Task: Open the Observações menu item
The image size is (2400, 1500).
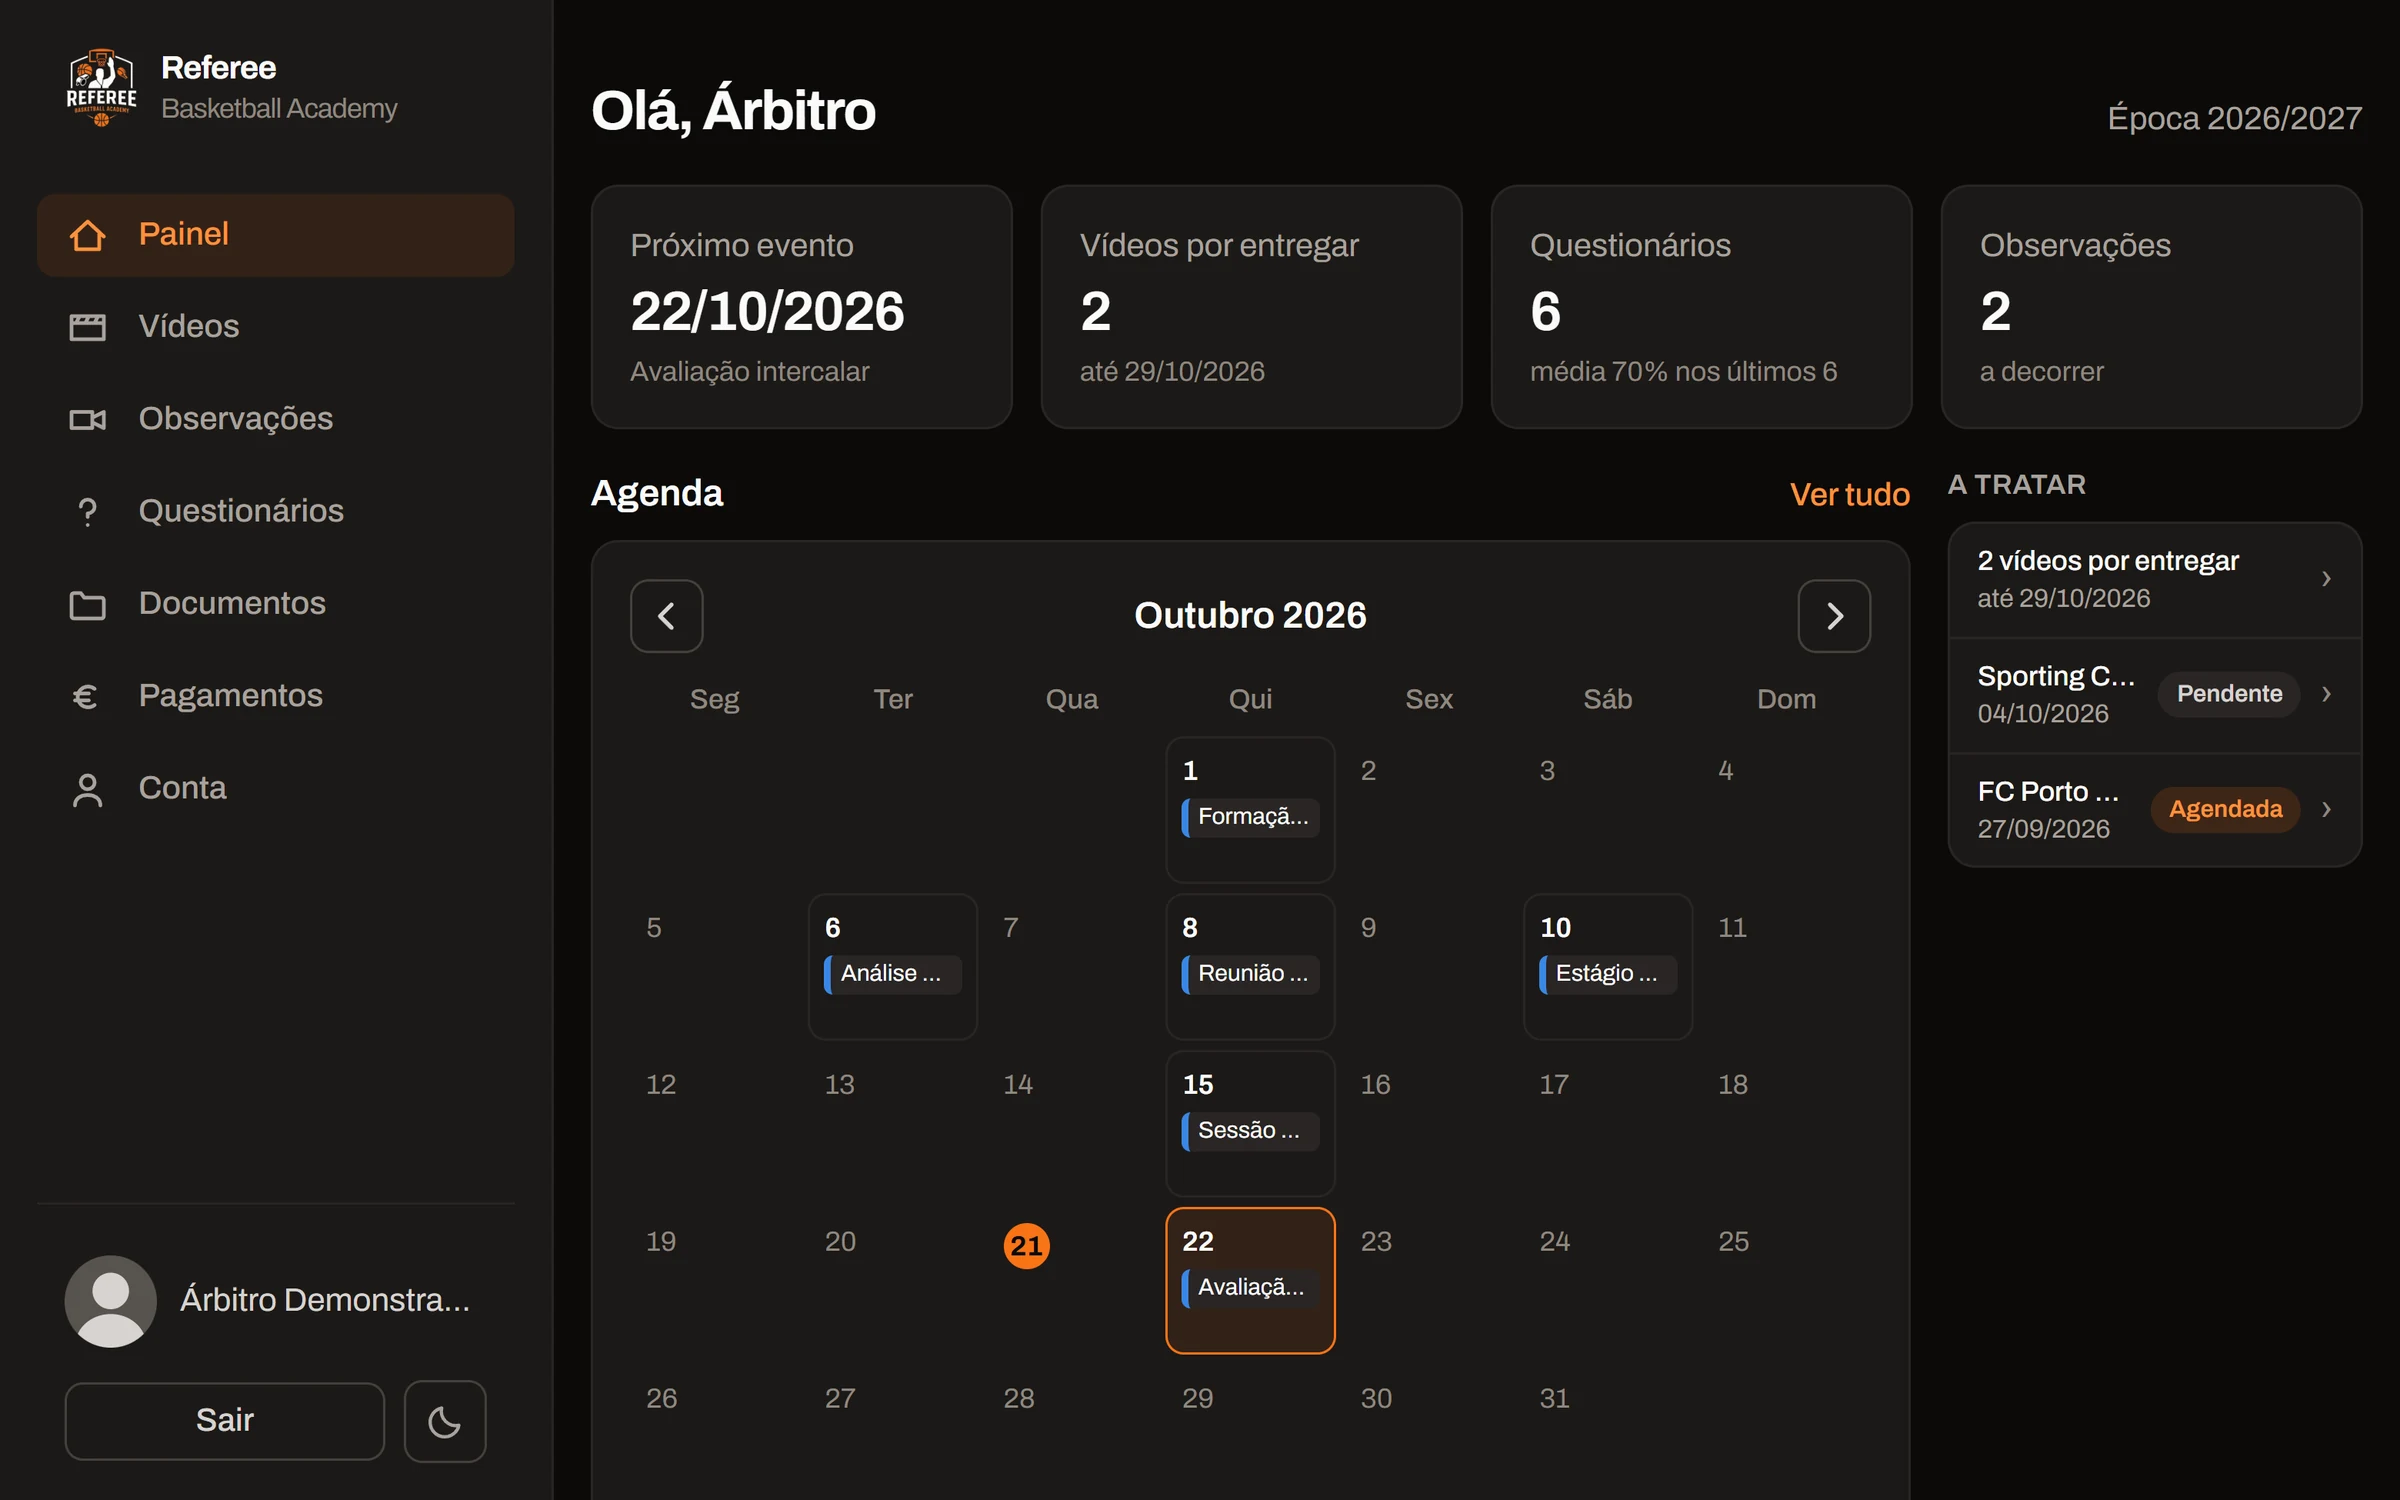Action: pyautogui.click(x=276, y=419)
